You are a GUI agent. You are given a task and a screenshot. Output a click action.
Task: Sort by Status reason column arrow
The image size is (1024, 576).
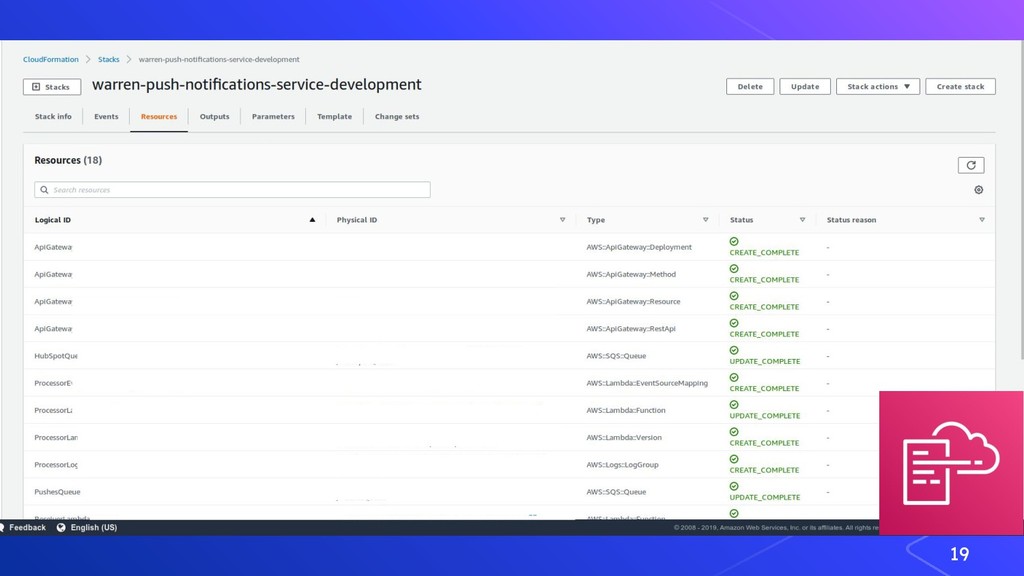(x=982, y=220)
